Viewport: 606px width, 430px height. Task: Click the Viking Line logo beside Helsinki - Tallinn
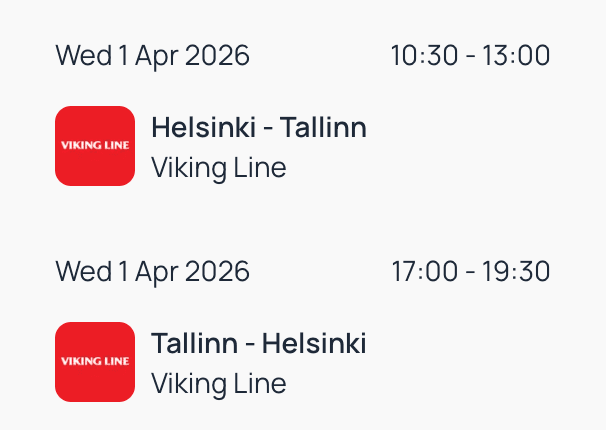tap(95, 146)
